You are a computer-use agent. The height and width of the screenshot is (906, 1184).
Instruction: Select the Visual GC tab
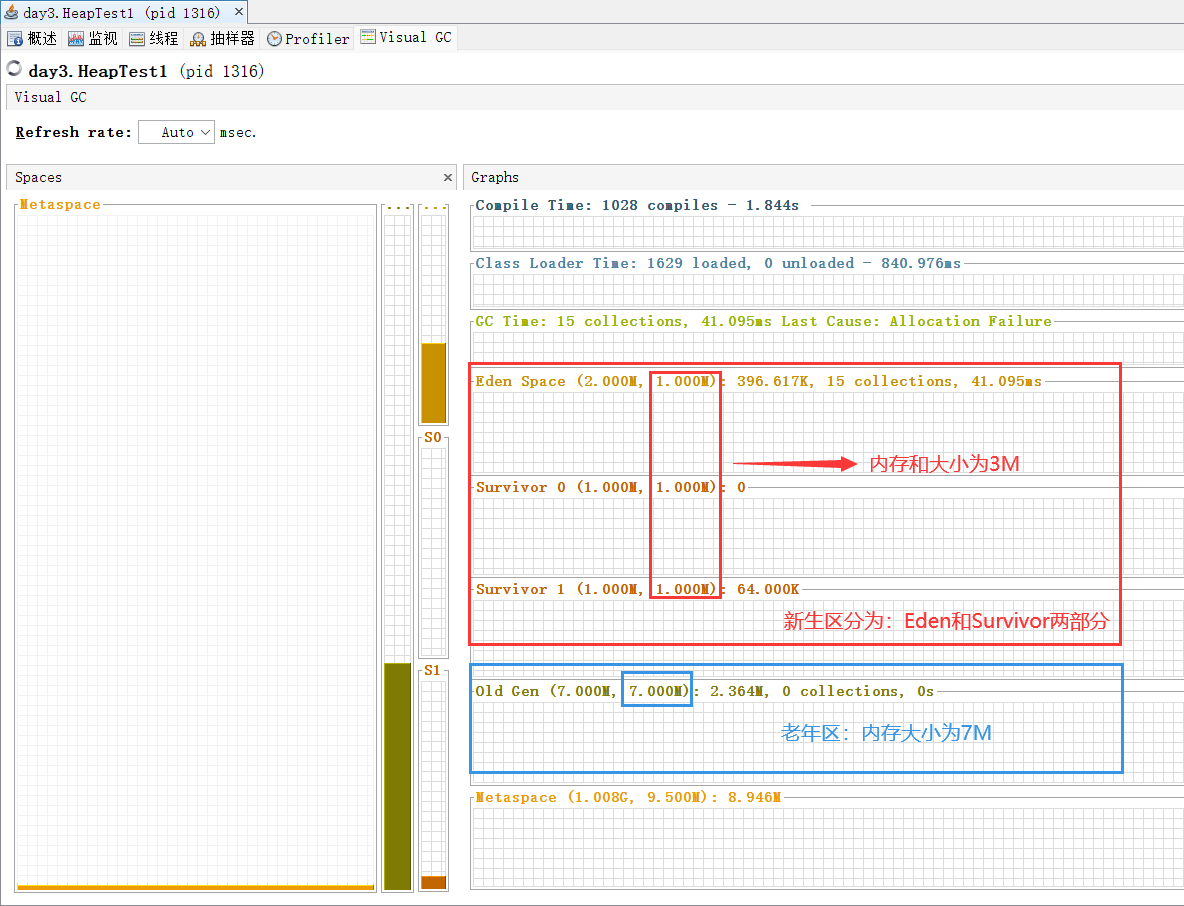[x=406, y=37]
